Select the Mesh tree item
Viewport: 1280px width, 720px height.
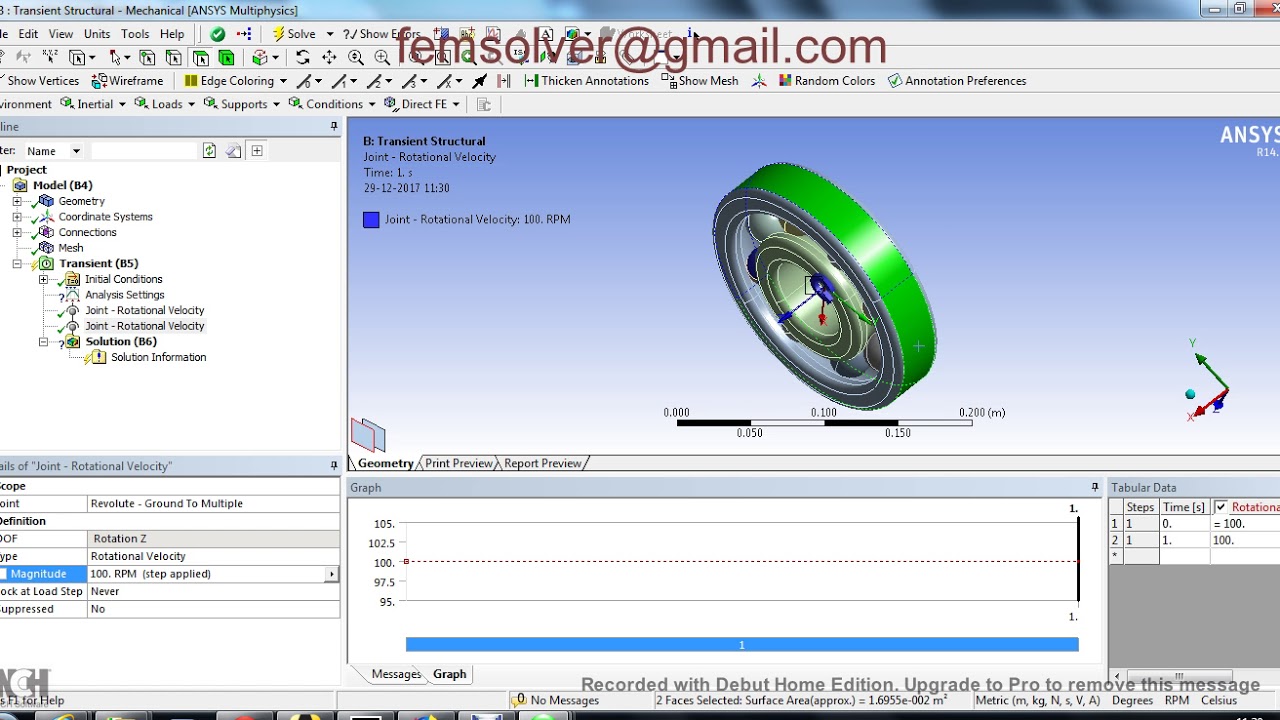pyautogui.click(x=71, y=248)
